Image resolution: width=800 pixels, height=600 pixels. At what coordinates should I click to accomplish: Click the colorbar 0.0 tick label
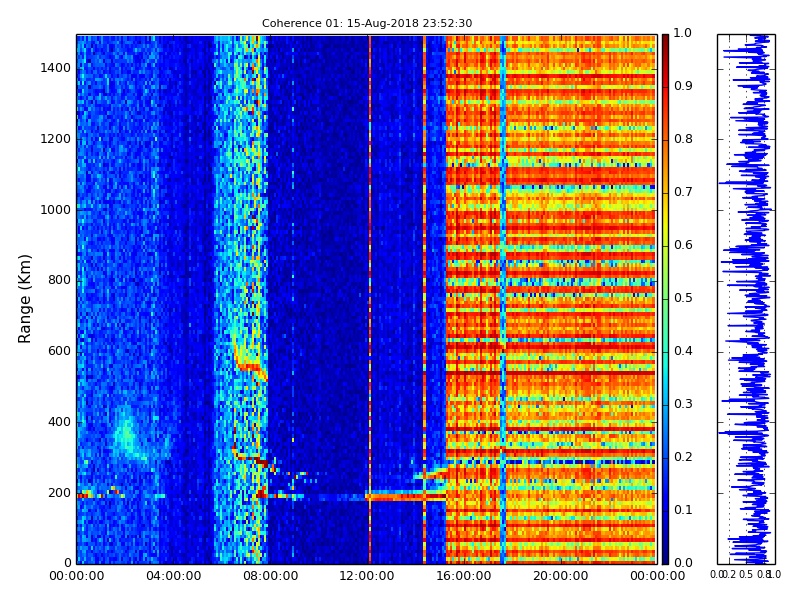click(683, 563)
